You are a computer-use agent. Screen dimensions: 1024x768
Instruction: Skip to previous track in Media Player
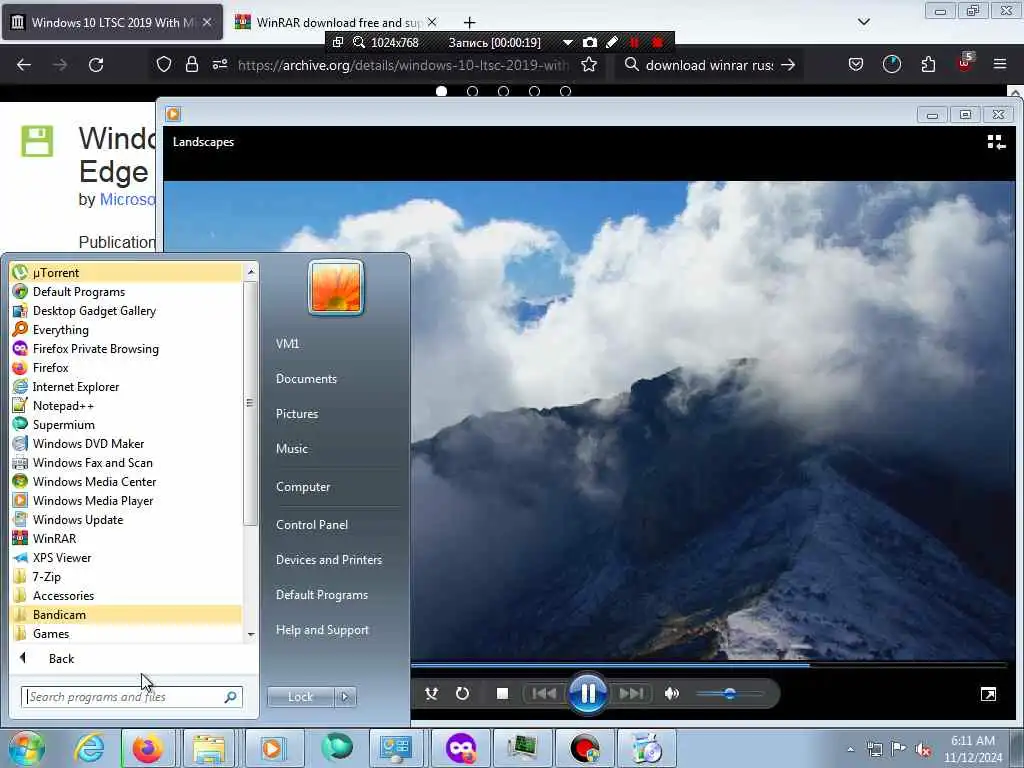(x=544, y=694)
